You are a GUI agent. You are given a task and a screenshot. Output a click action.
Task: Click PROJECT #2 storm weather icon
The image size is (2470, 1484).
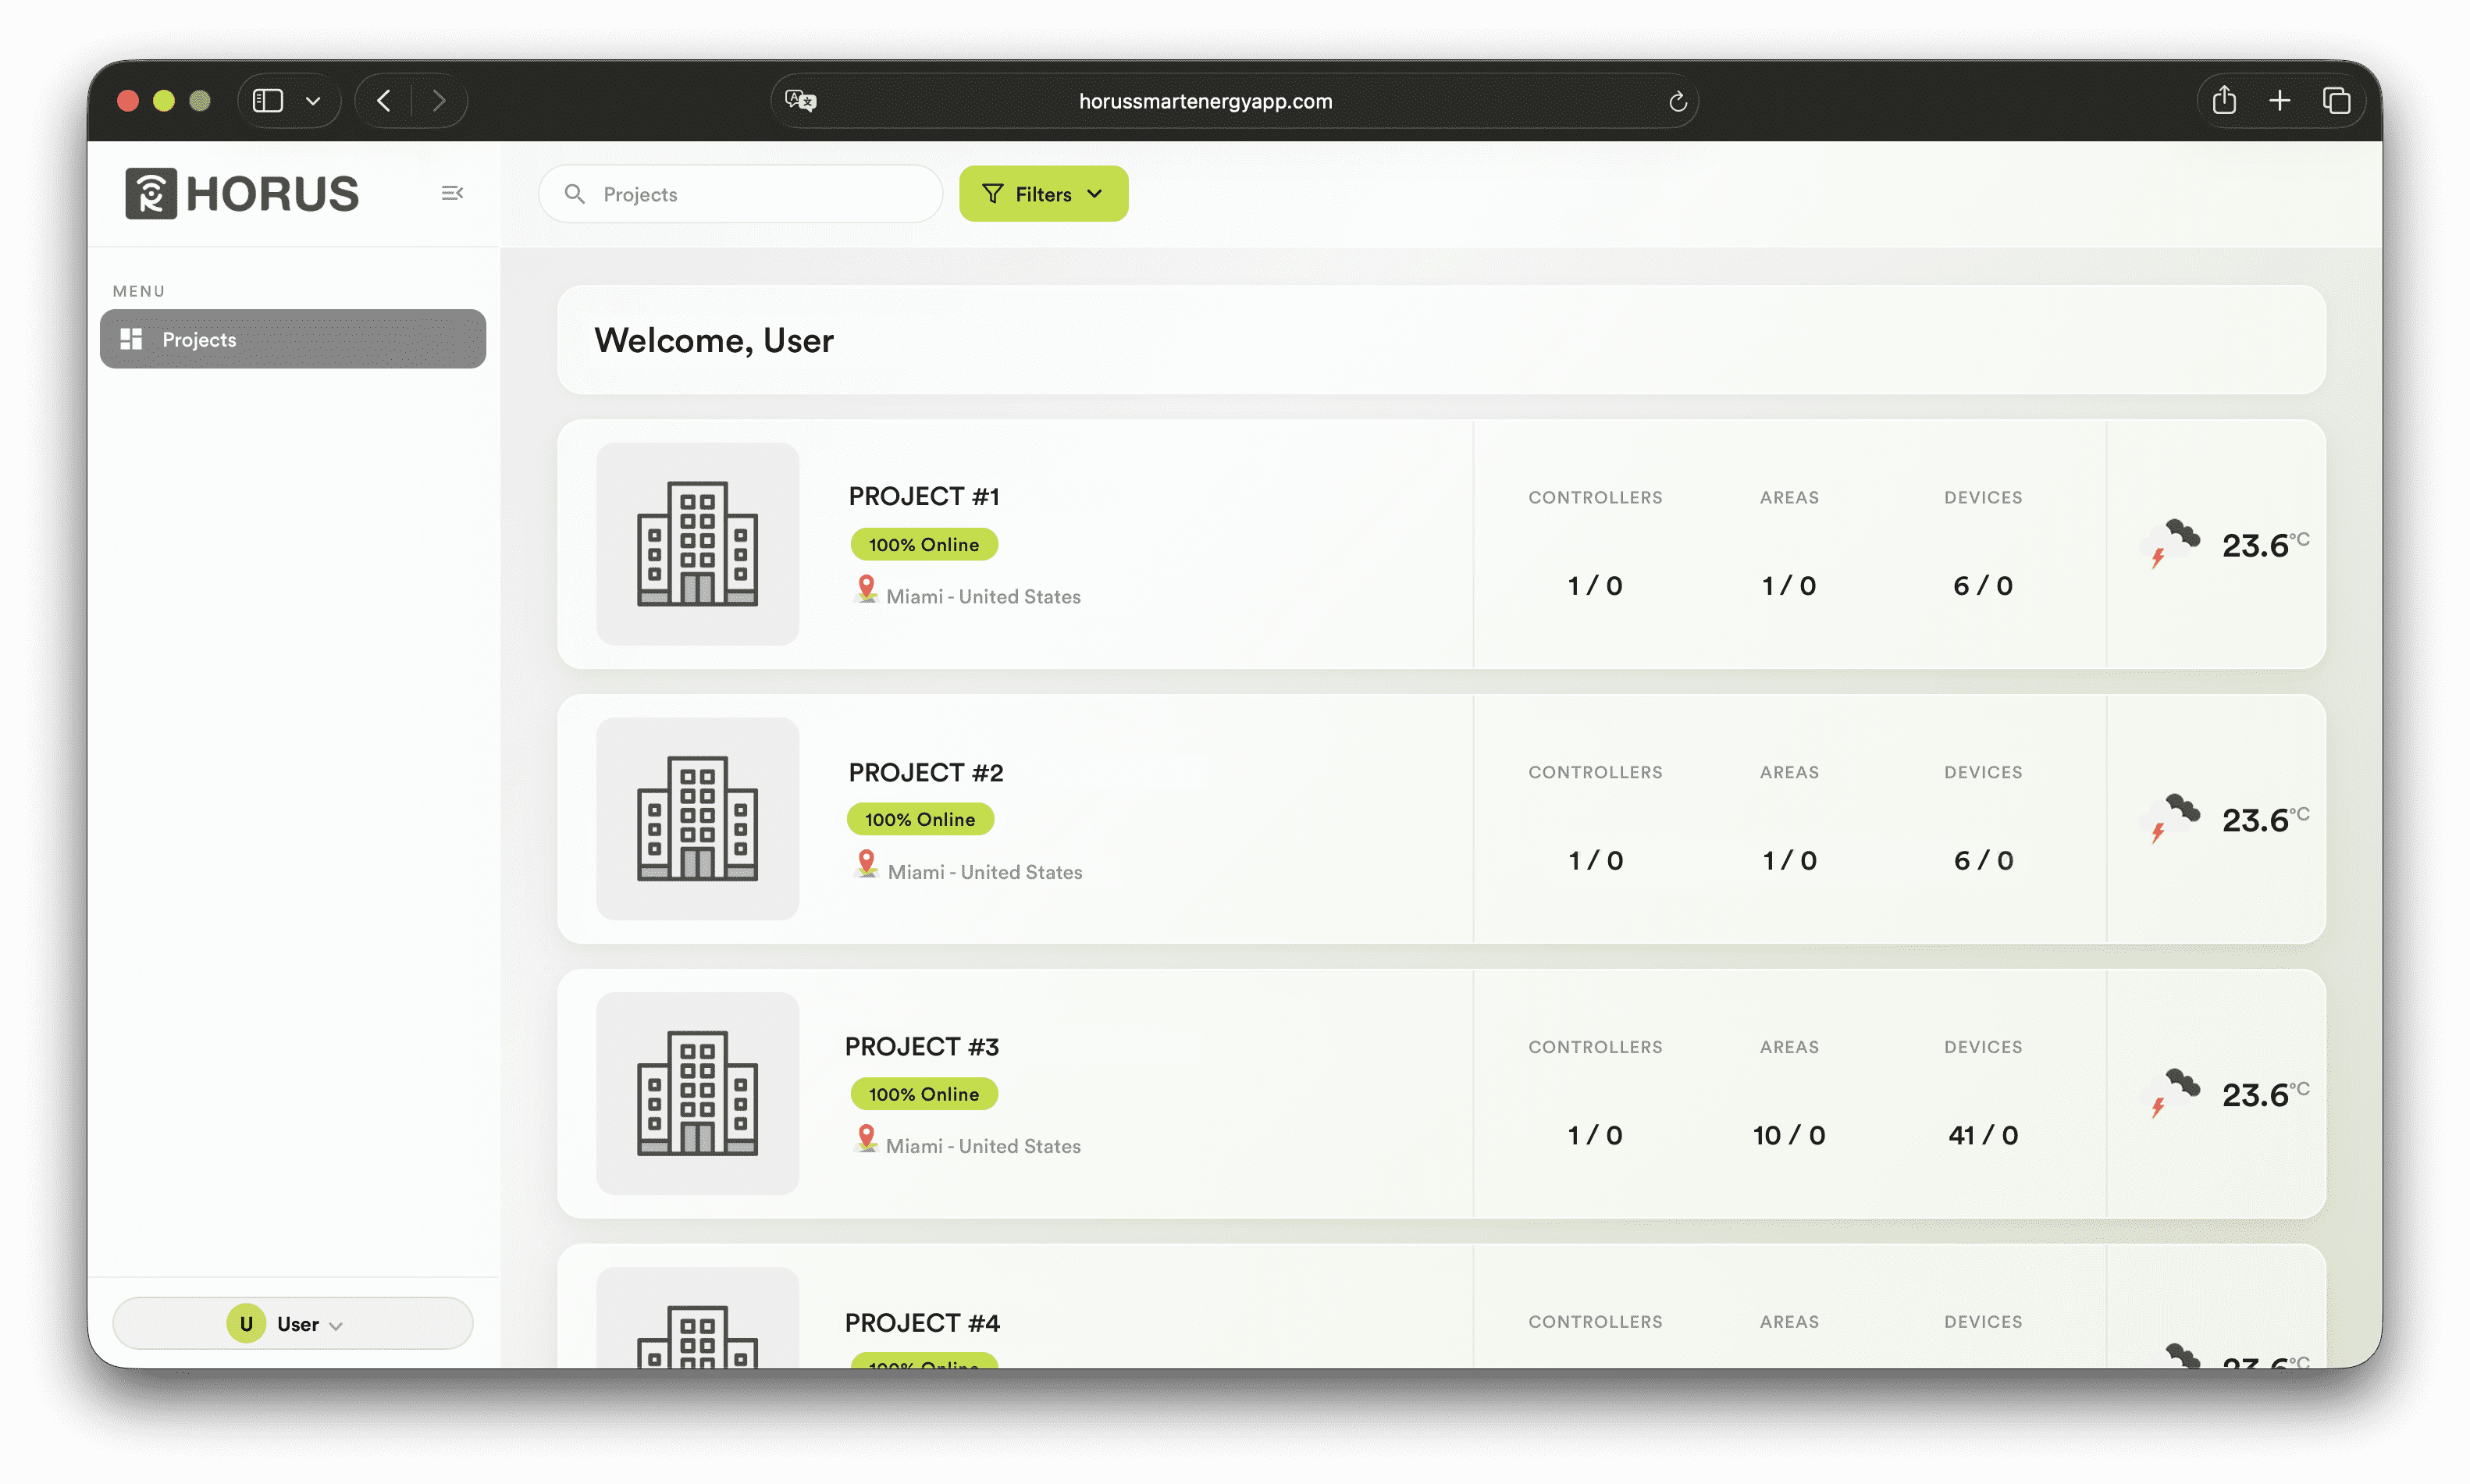[2172, 819]
